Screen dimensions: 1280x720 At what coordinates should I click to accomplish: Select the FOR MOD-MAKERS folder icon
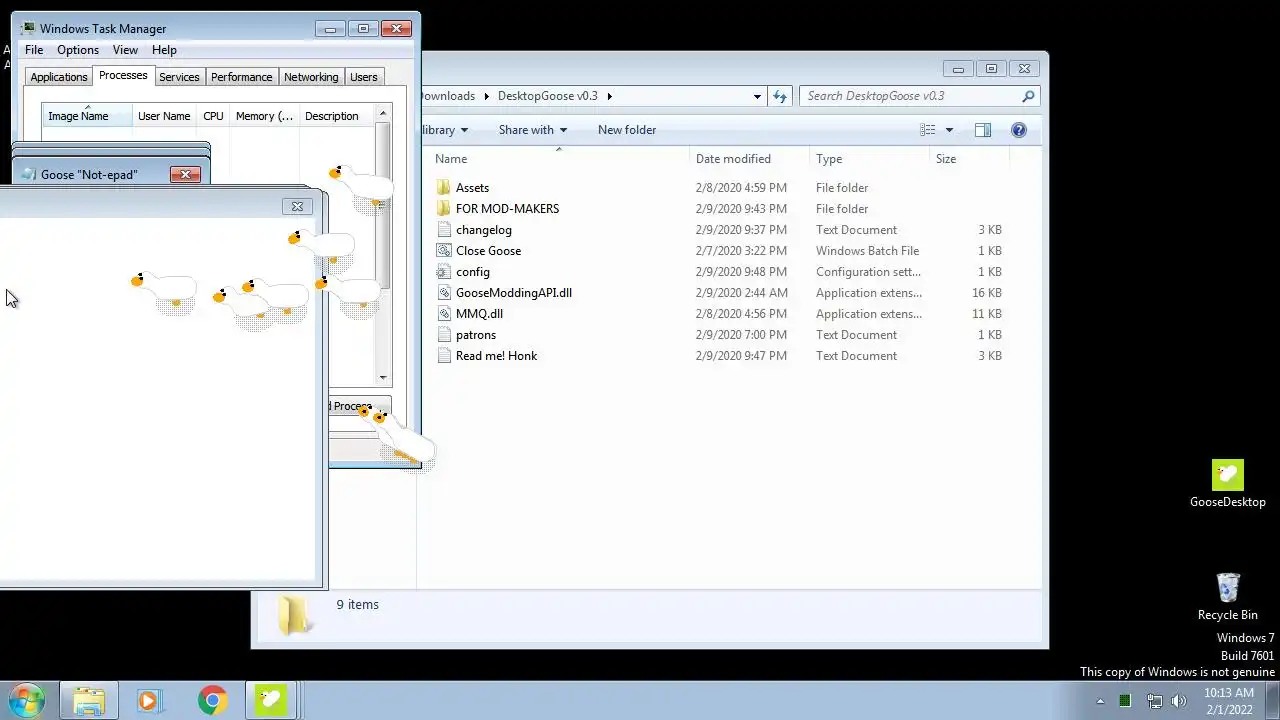pyautogui.click(x=444, y=209)
